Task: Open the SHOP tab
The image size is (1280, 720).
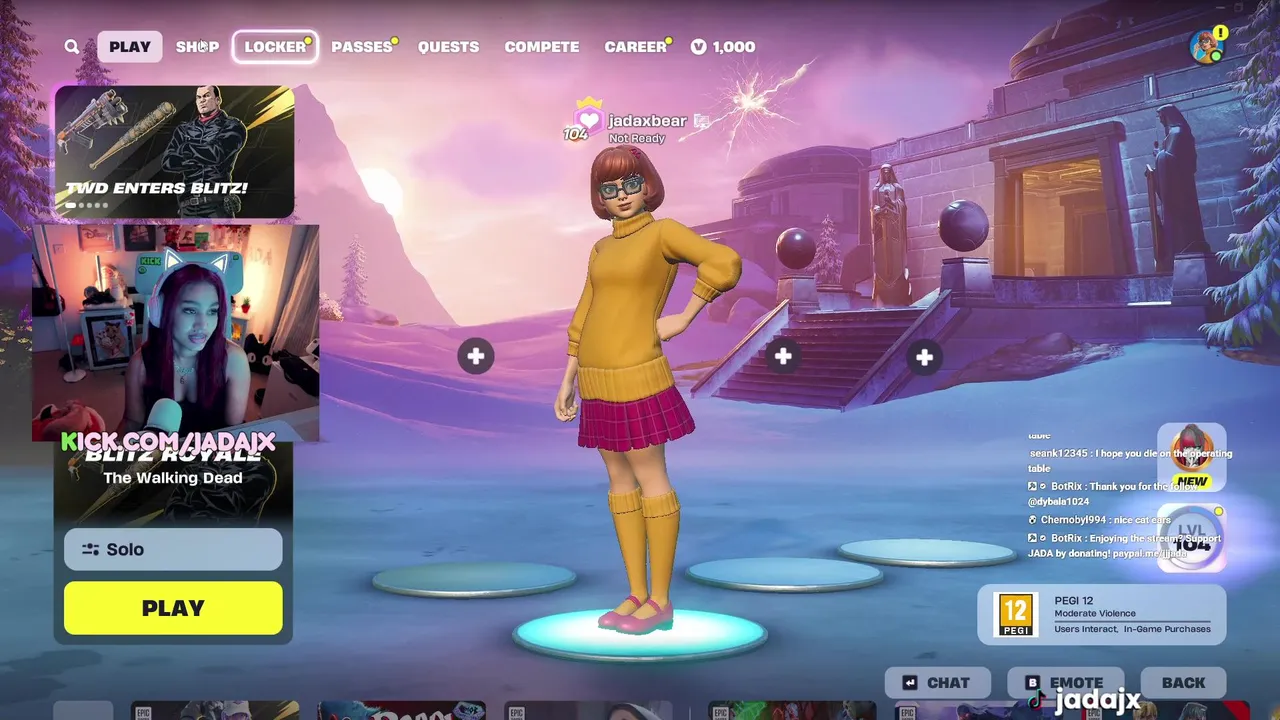Action: point(197,47)
